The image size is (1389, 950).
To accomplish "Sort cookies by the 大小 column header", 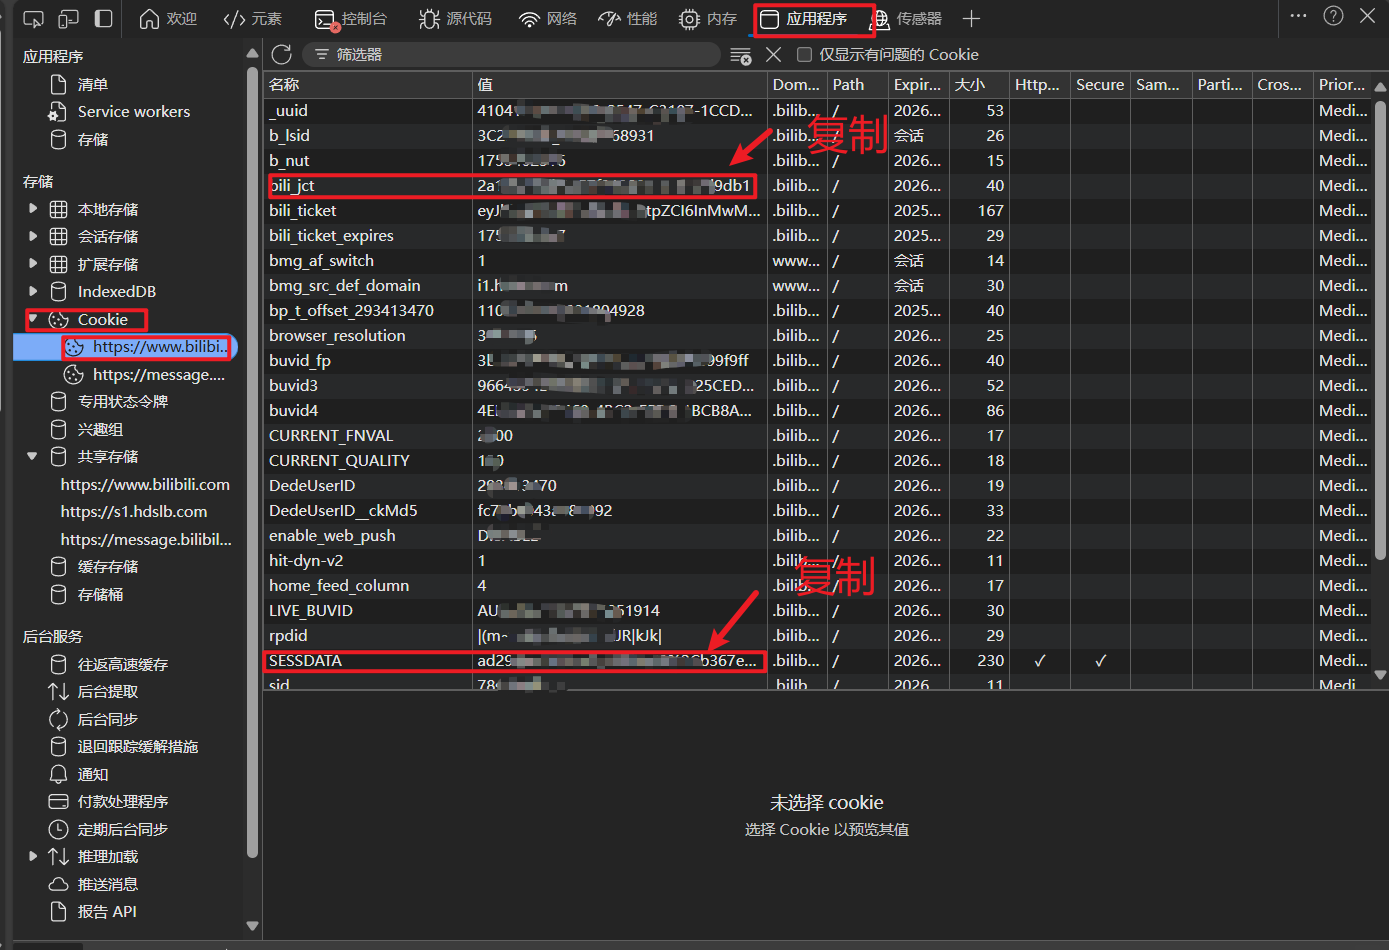I will [979, 85].
